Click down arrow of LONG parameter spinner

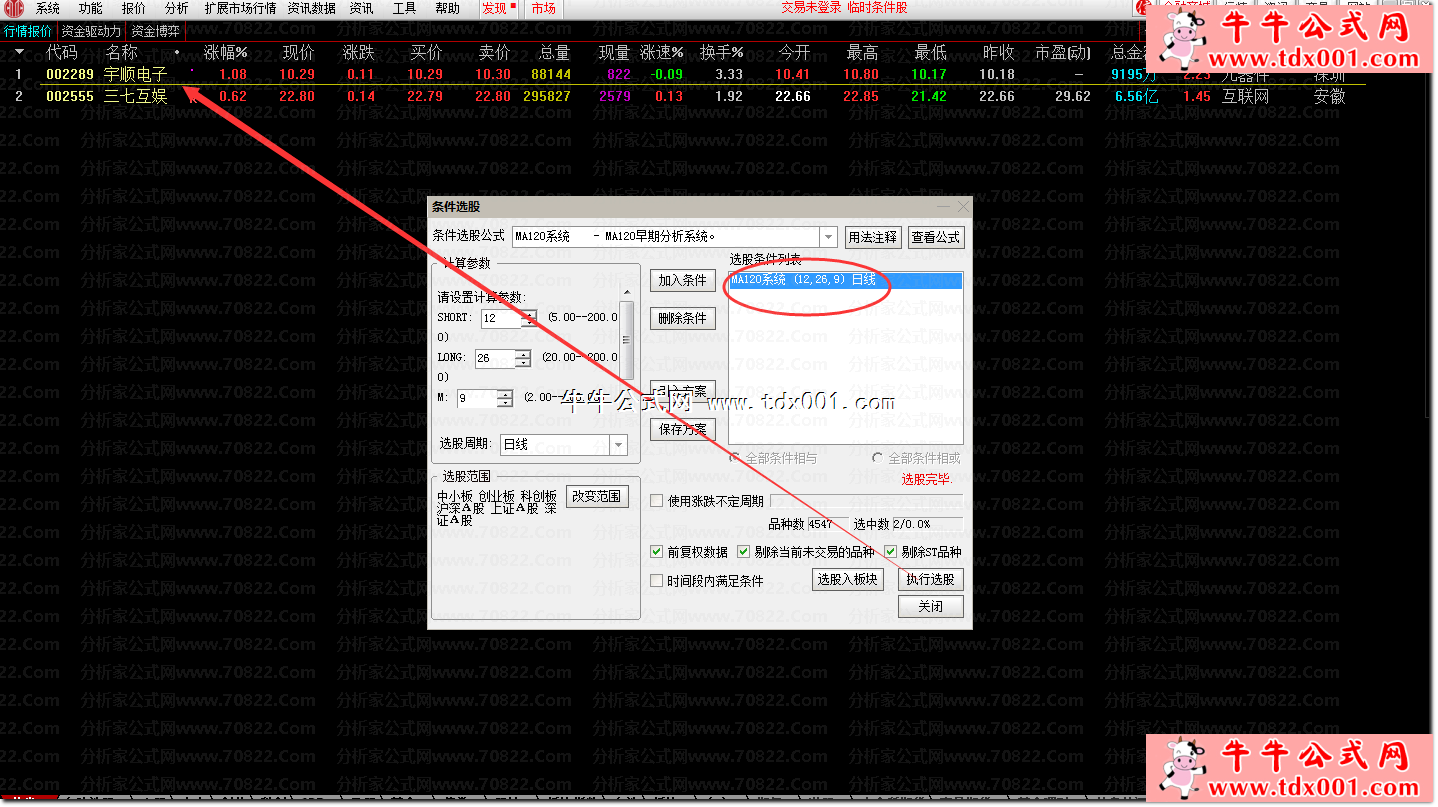(x=522, y=363)
